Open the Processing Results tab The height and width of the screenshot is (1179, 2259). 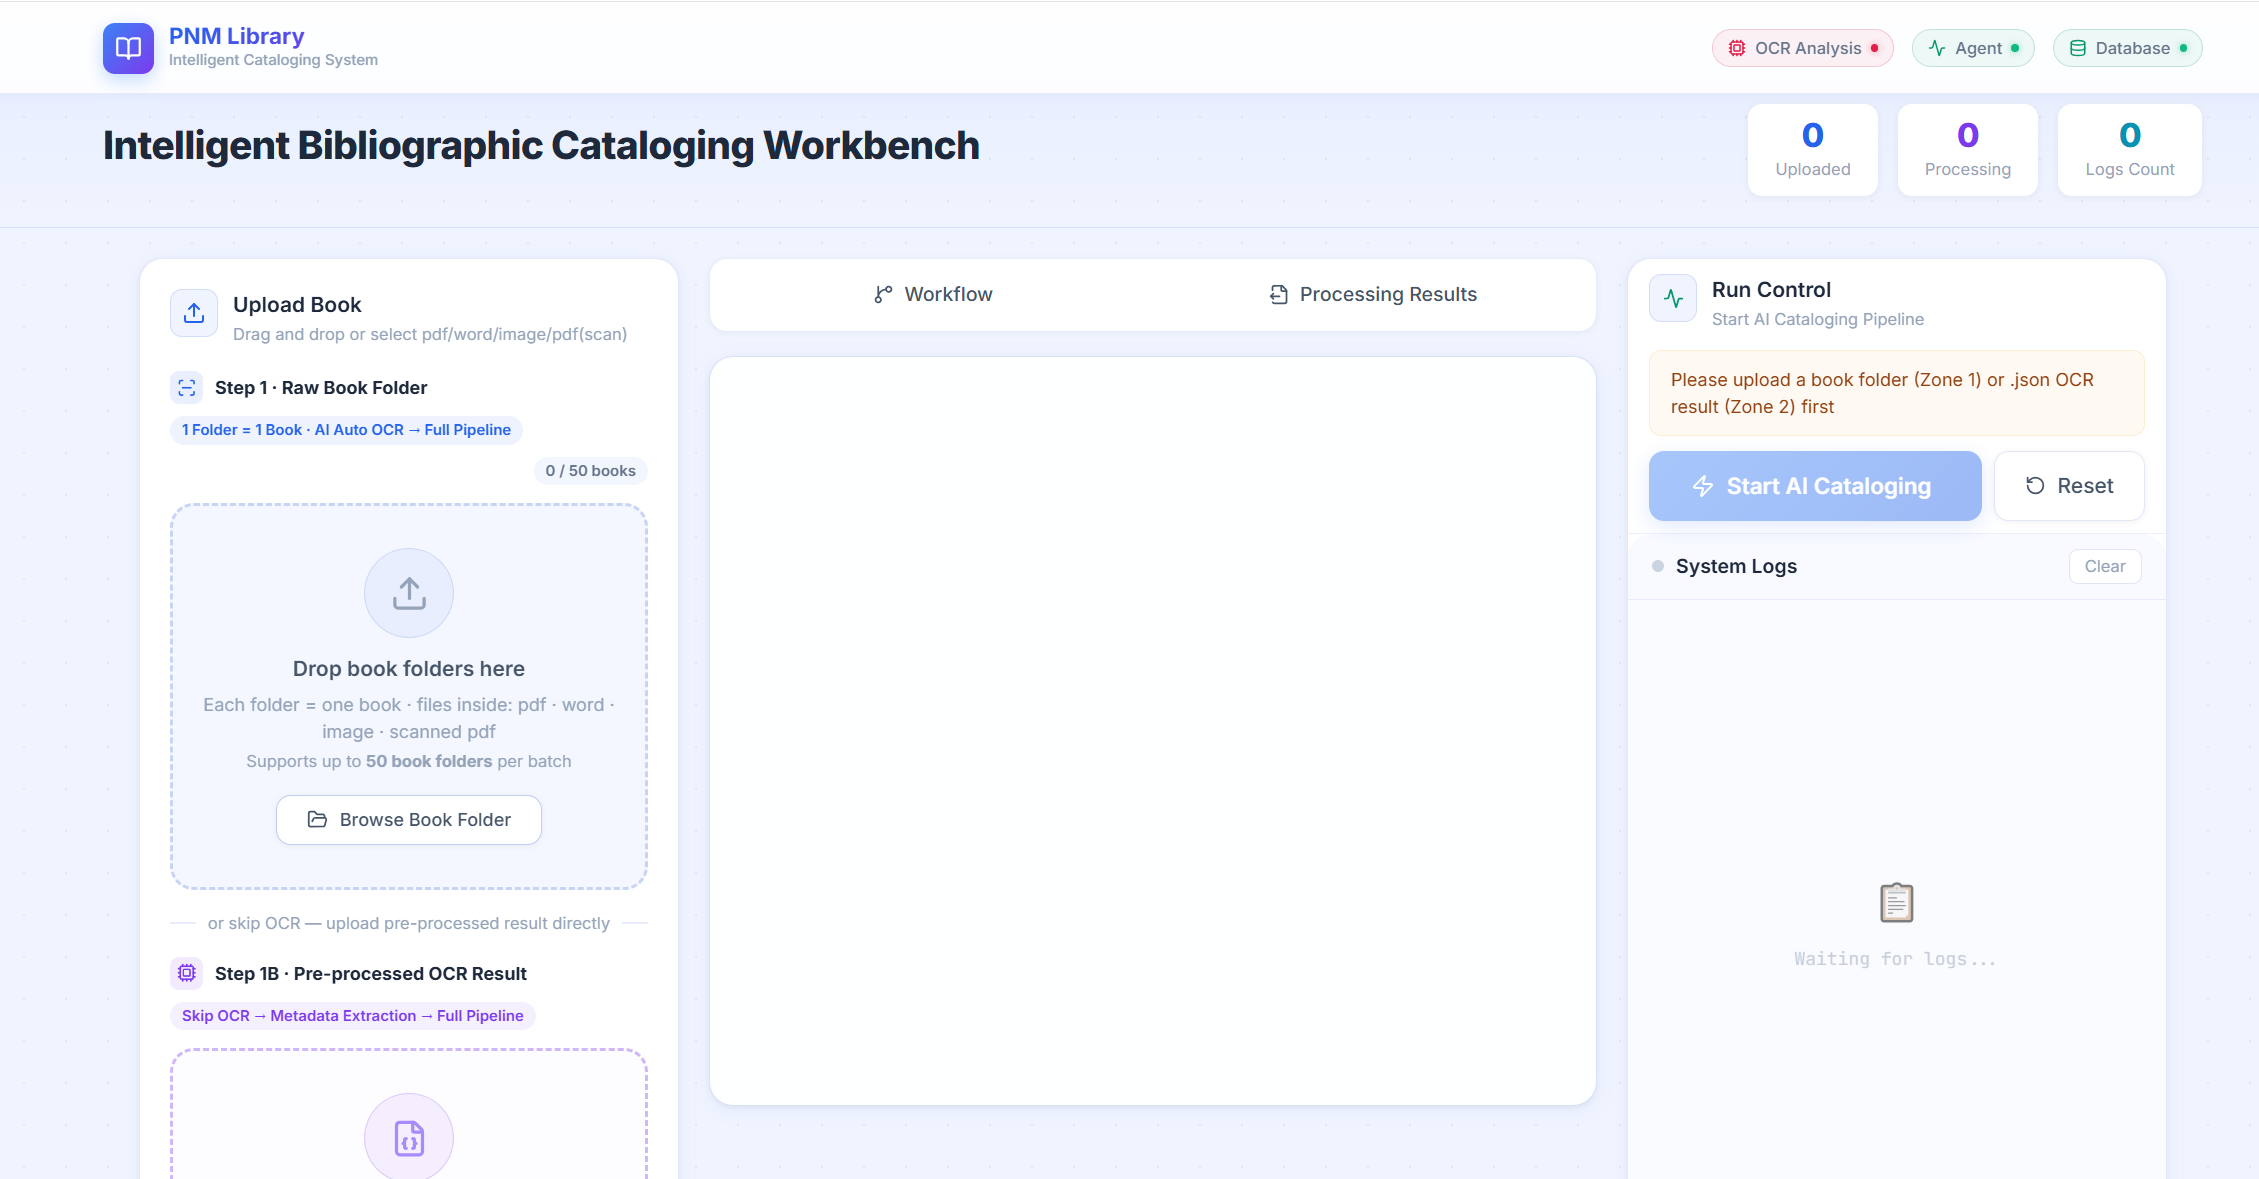click(x=1373, y=294)
